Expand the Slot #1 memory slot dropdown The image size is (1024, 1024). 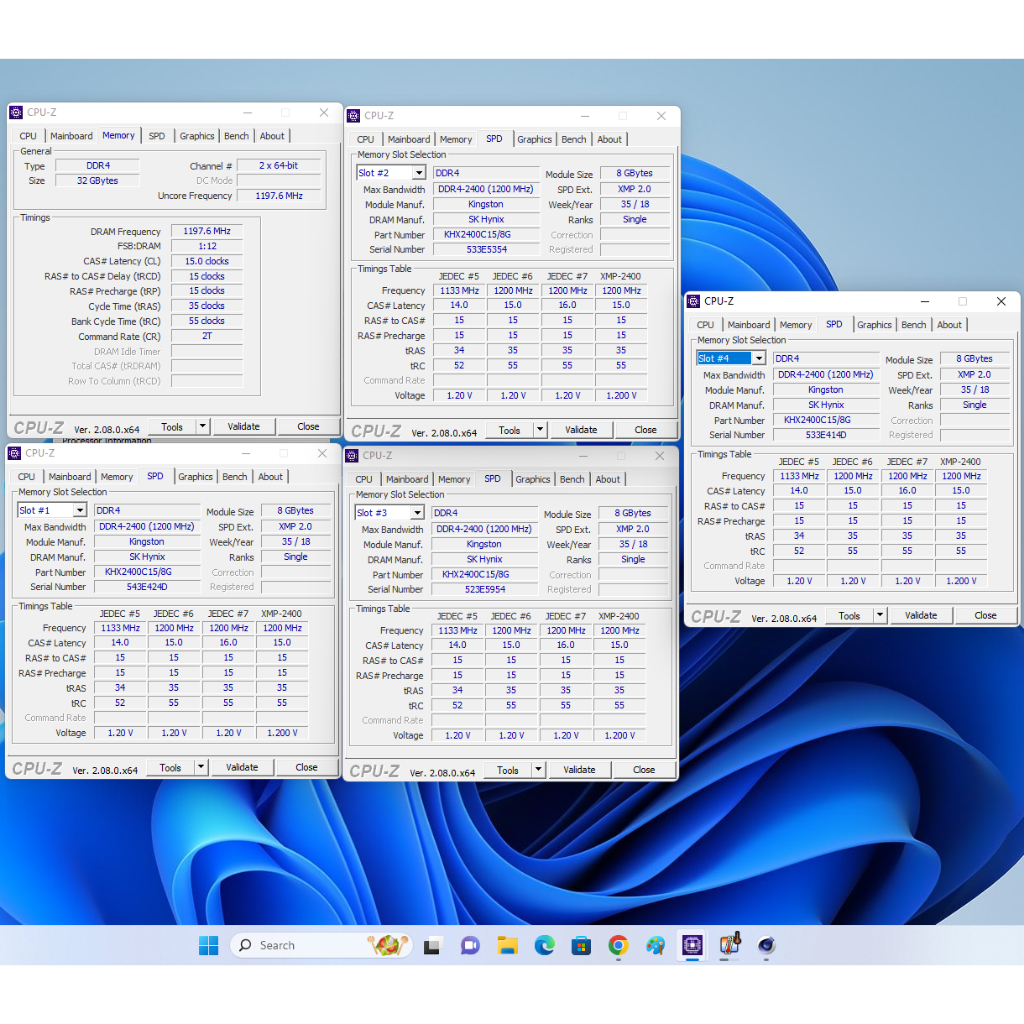[x=80, y=511]
